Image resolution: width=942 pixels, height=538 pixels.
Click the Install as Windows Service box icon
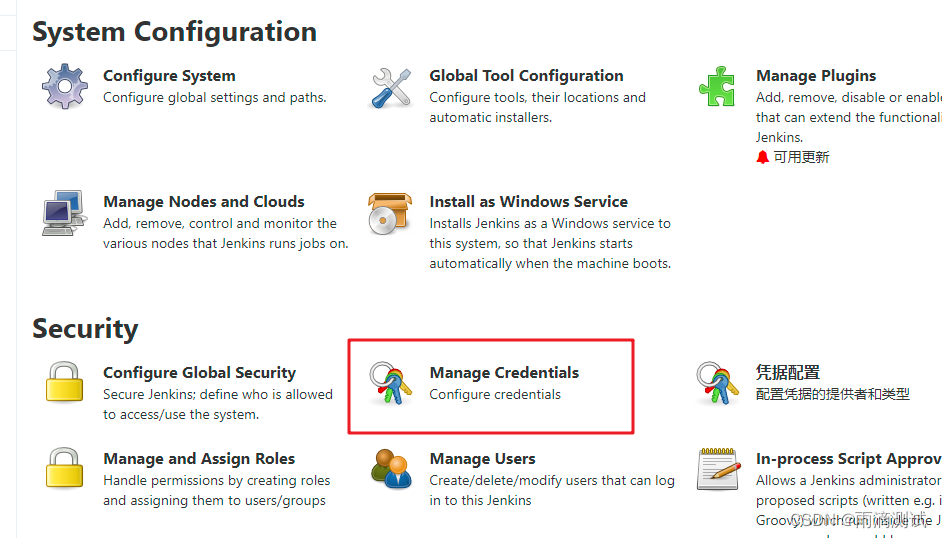click(390, 213)
